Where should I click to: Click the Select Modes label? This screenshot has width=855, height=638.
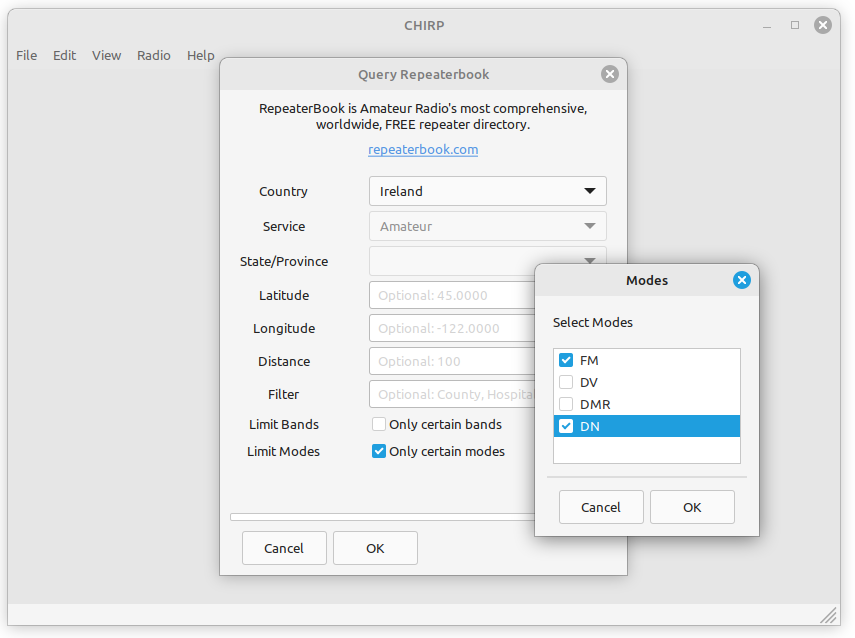point(593,322)
